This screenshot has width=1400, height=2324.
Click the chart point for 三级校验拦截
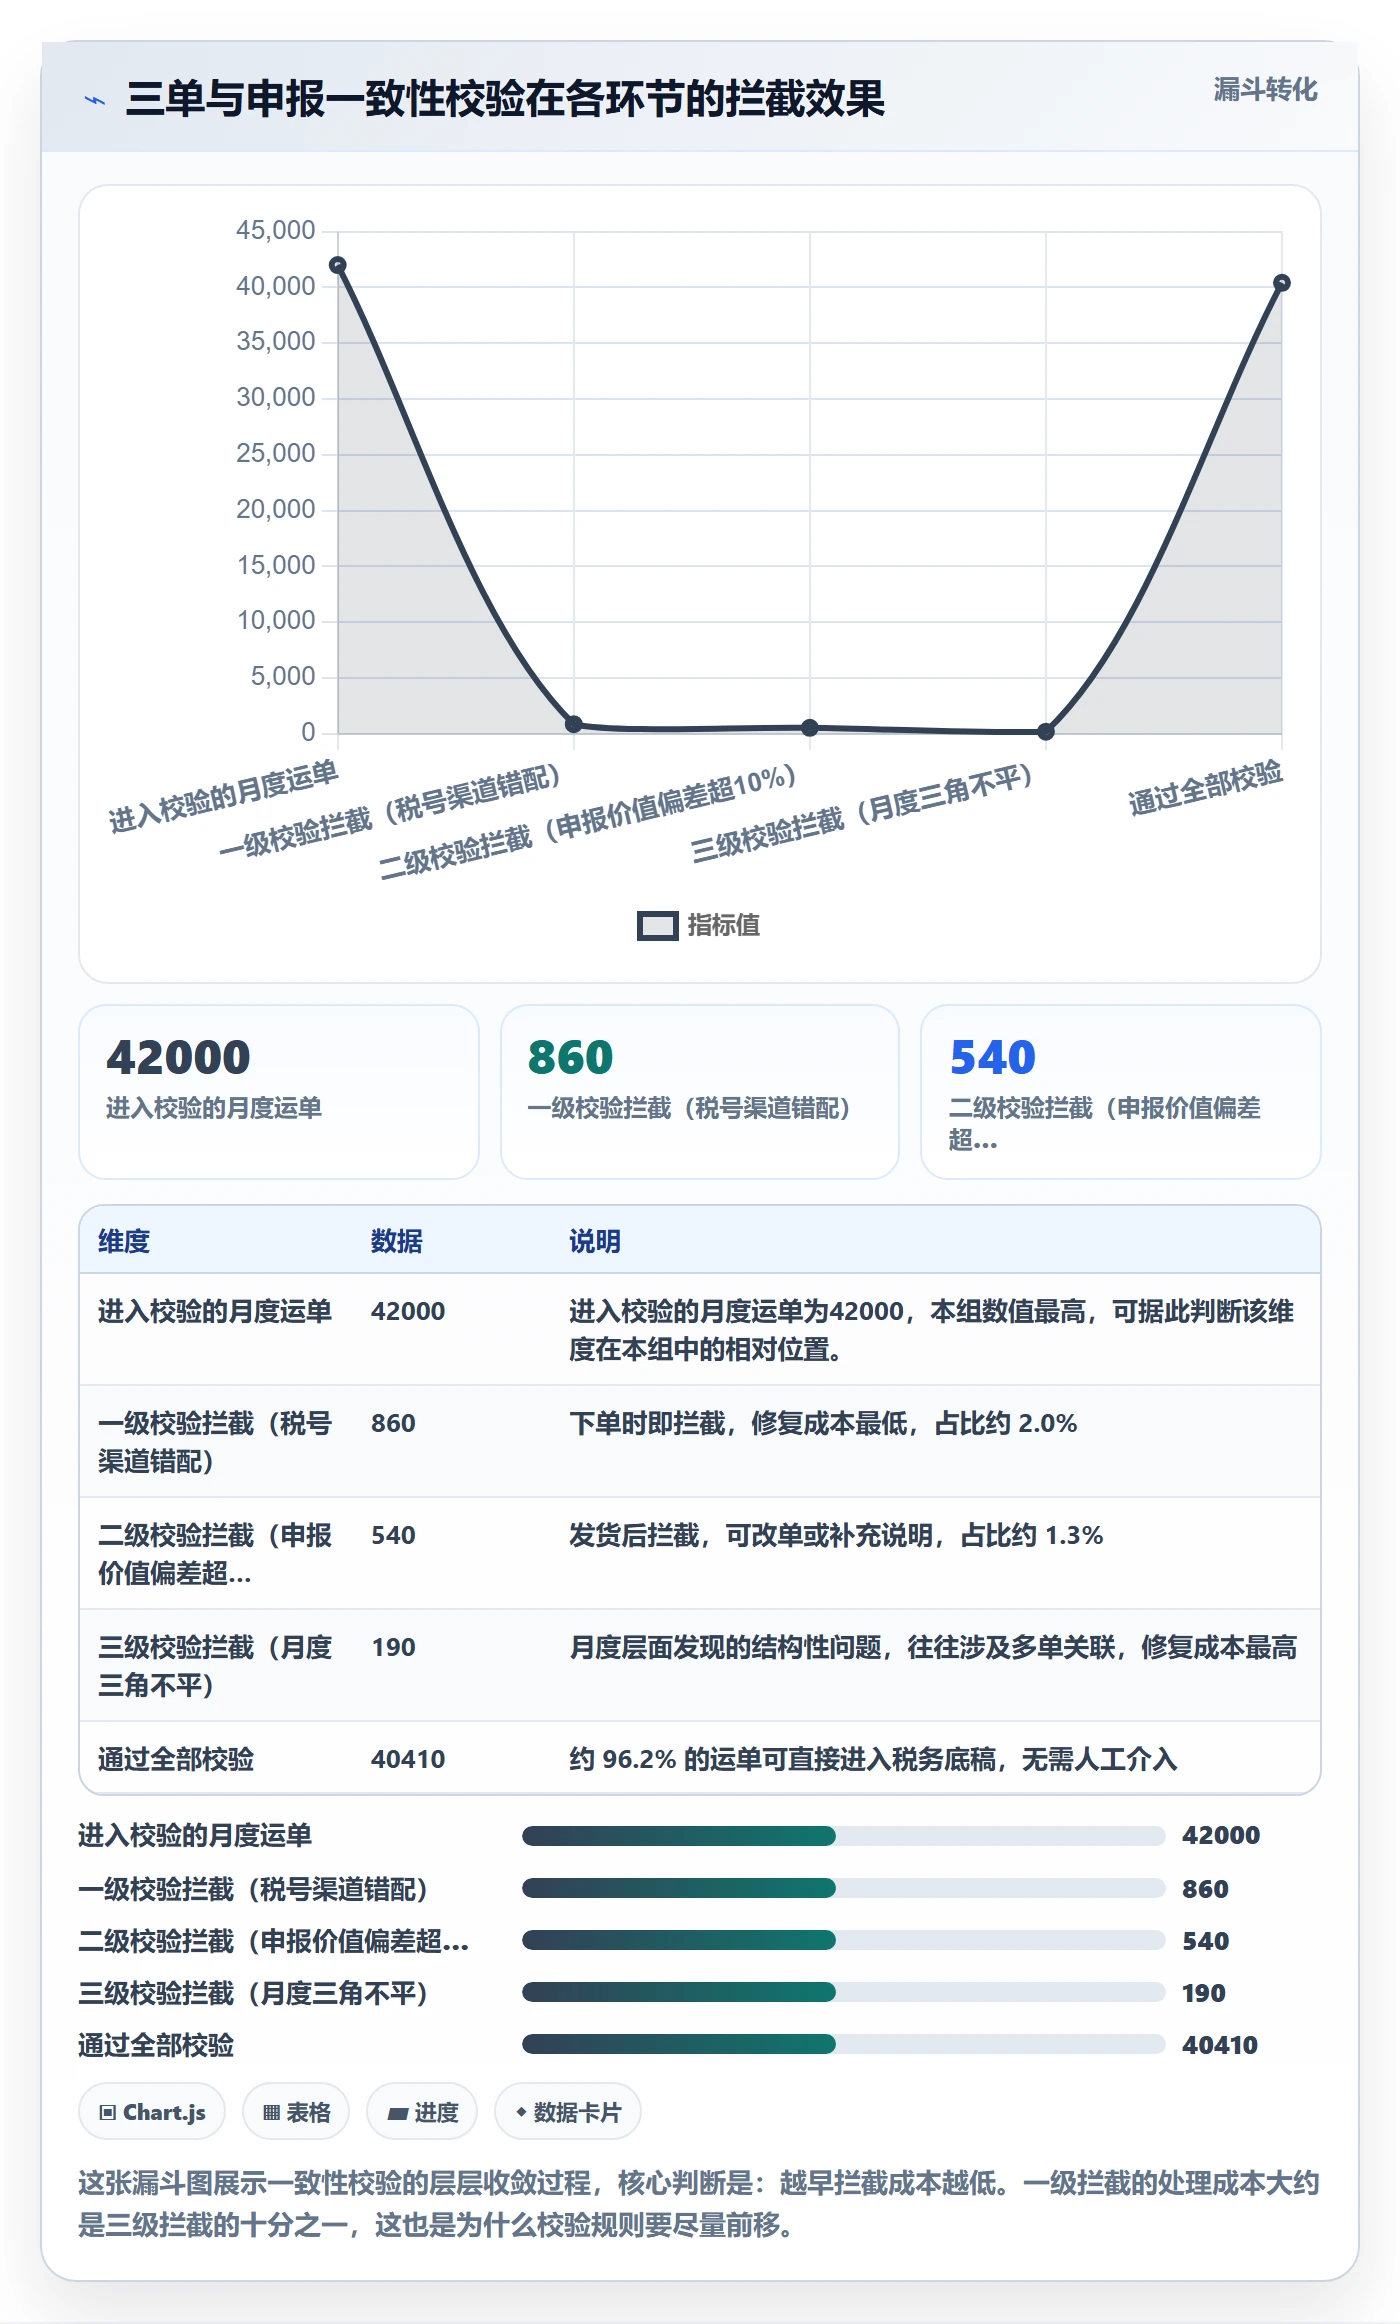1046,731
